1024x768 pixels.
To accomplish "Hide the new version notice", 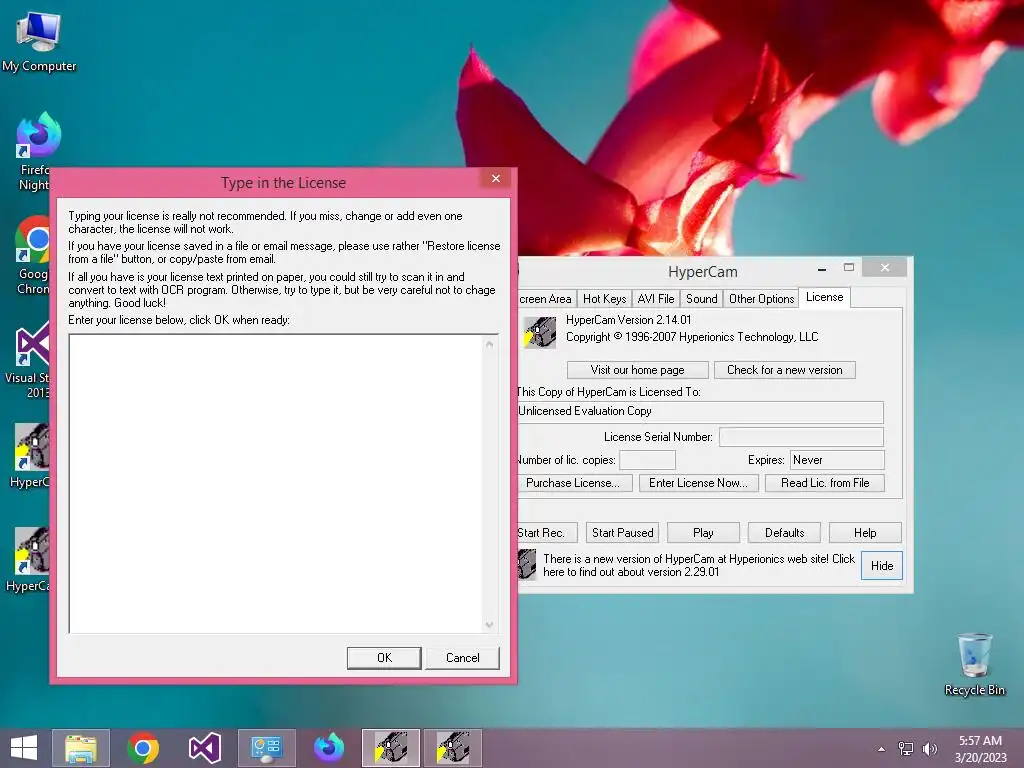I will pos(882,566).
